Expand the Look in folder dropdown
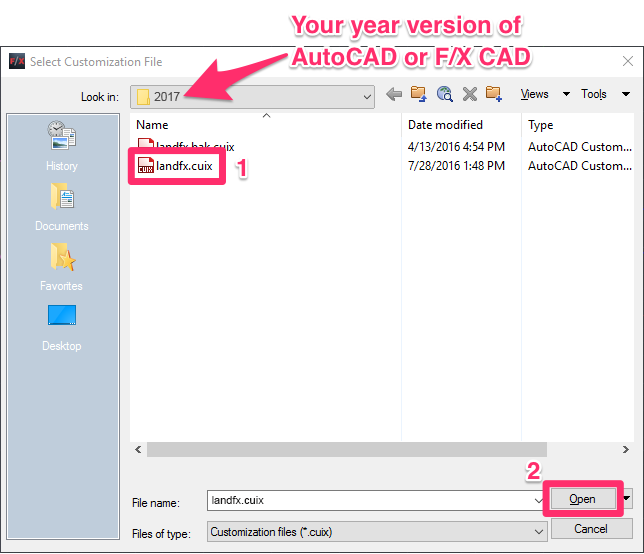644x554 pixels. coord(367,97)
